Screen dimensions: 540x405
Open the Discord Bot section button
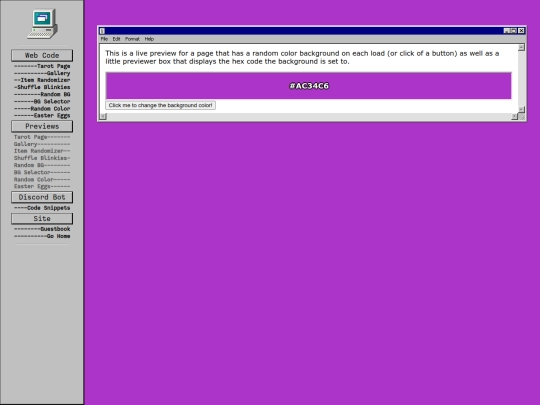click(x=42, y=197)
